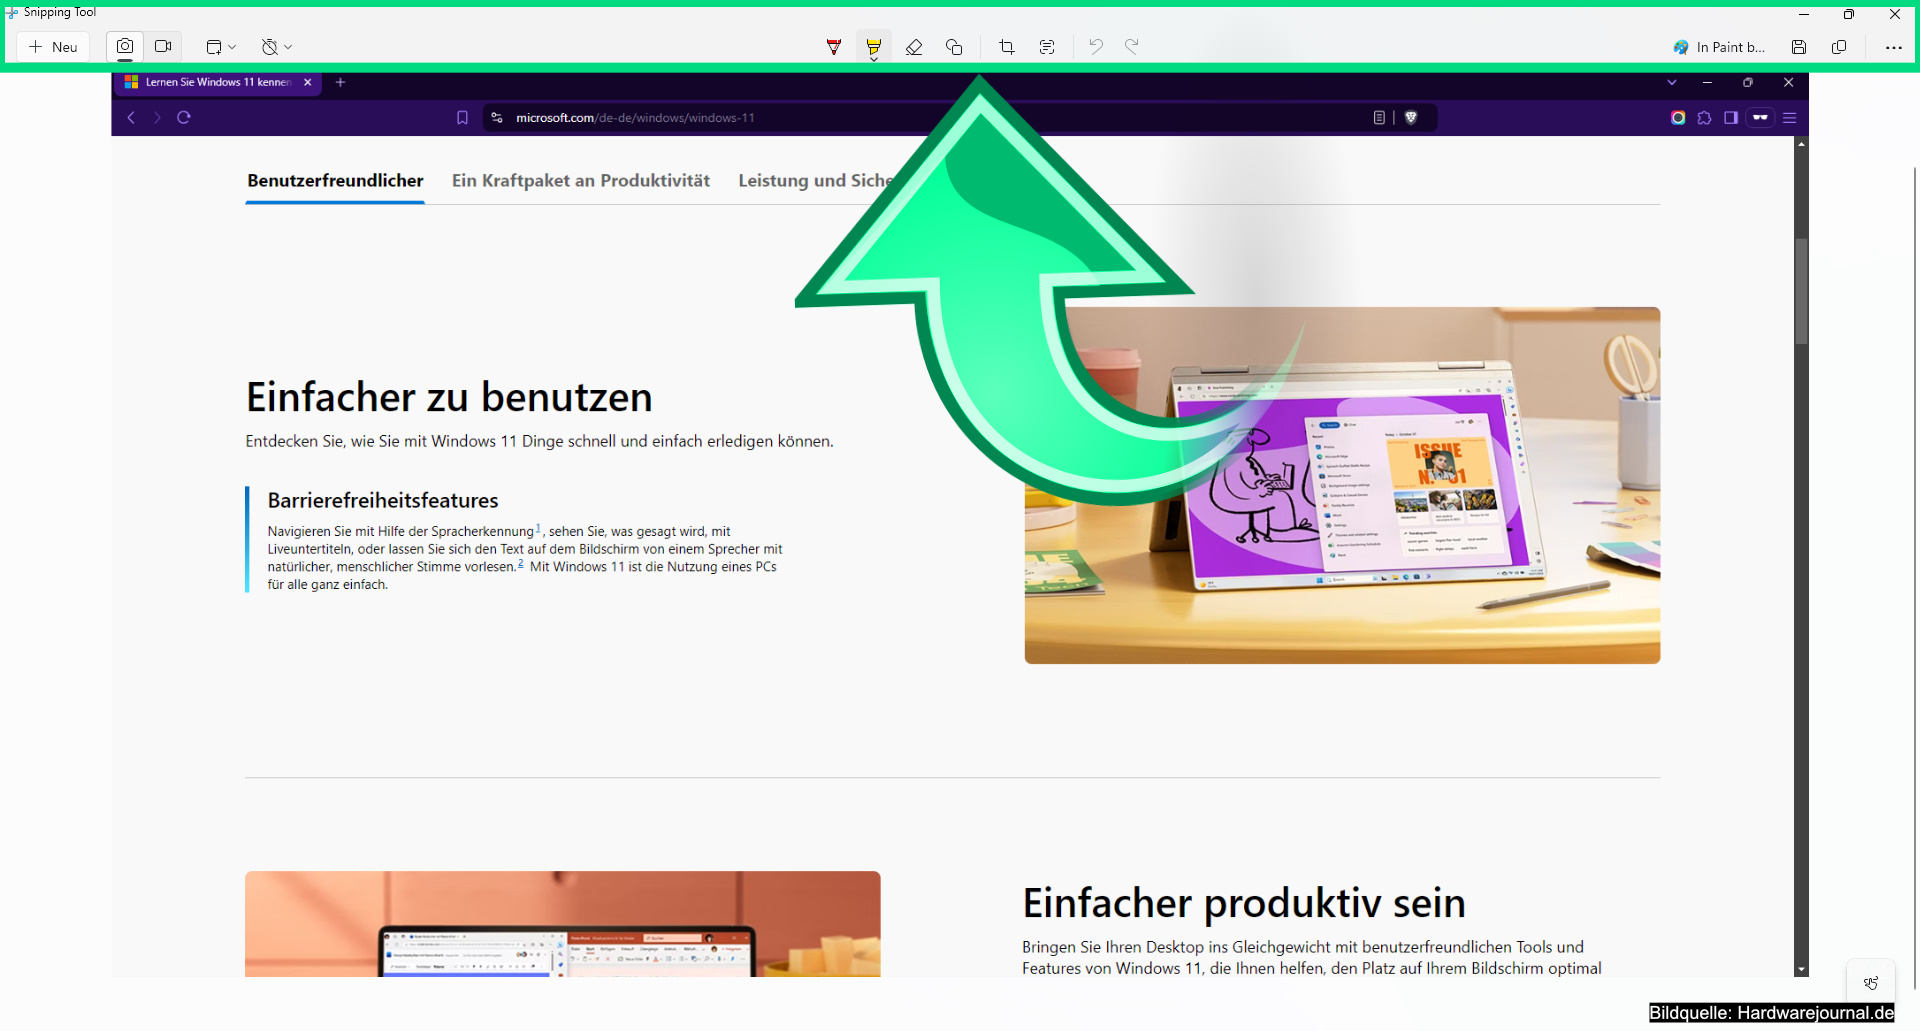The height and width of the screenshot is (1031, 1920).
Task: Click the site settings icon before the URL
Action: pyautogui.click(x=497, y=118)
